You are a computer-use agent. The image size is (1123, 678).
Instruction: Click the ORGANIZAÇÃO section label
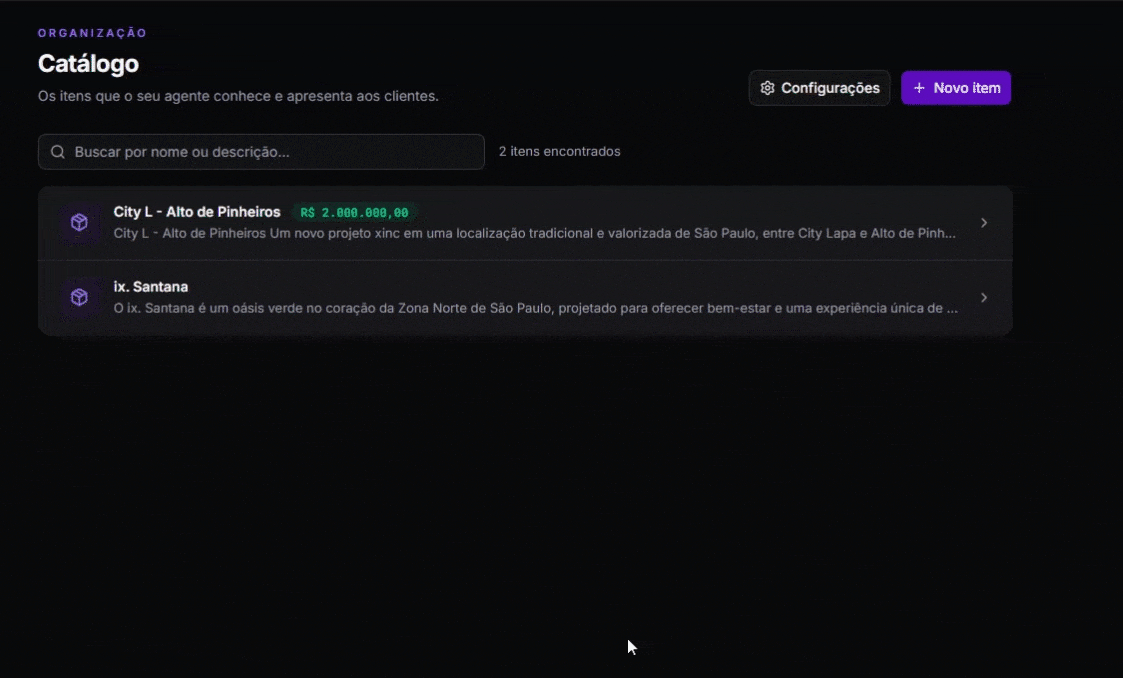pyautogui.click(x=92, y=33)
